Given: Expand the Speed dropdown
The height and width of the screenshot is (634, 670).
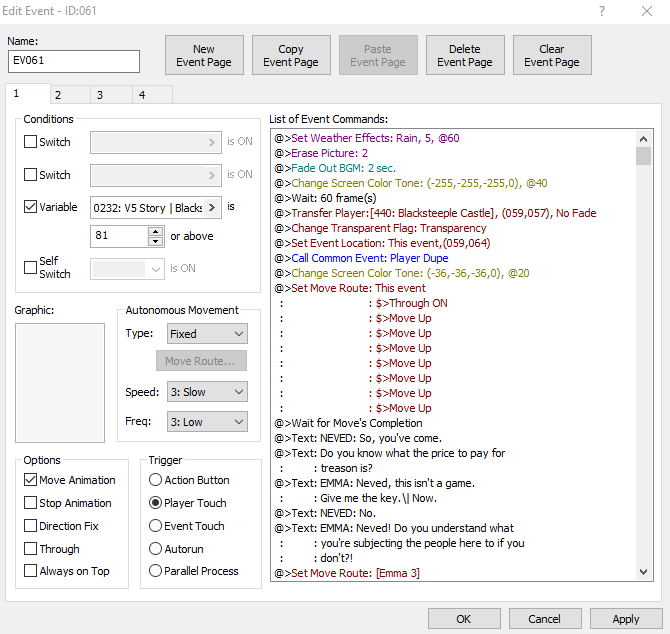Looking at the screenshot, I should coord(206,393).
